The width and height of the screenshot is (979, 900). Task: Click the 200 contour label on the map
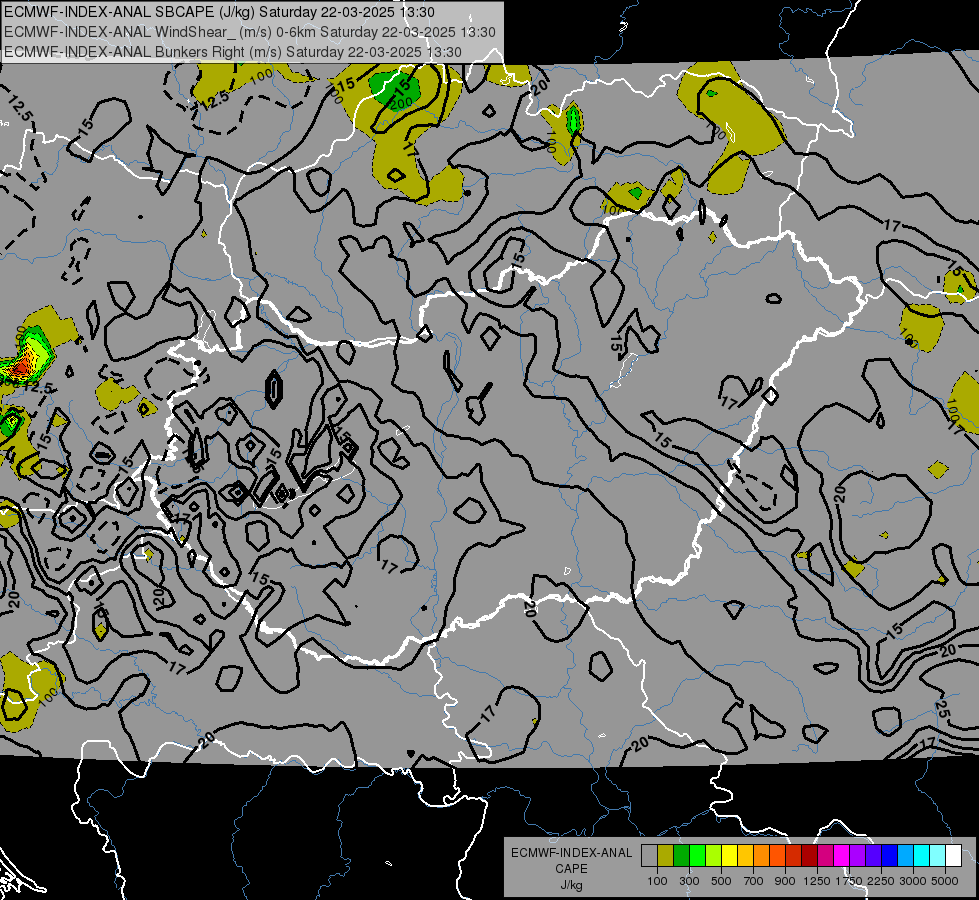tap(403, 102)
